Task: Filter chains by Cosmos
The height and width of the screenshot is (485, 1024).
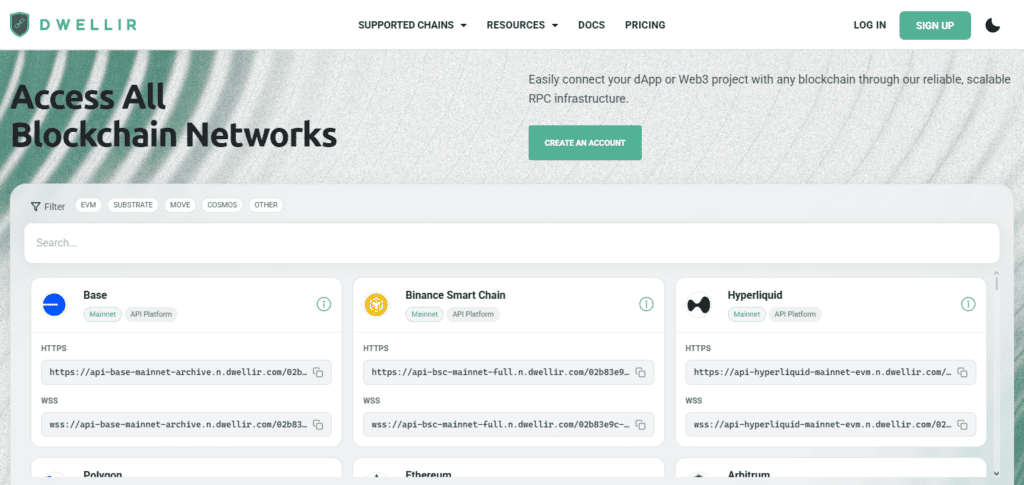Action: [222, 205]
